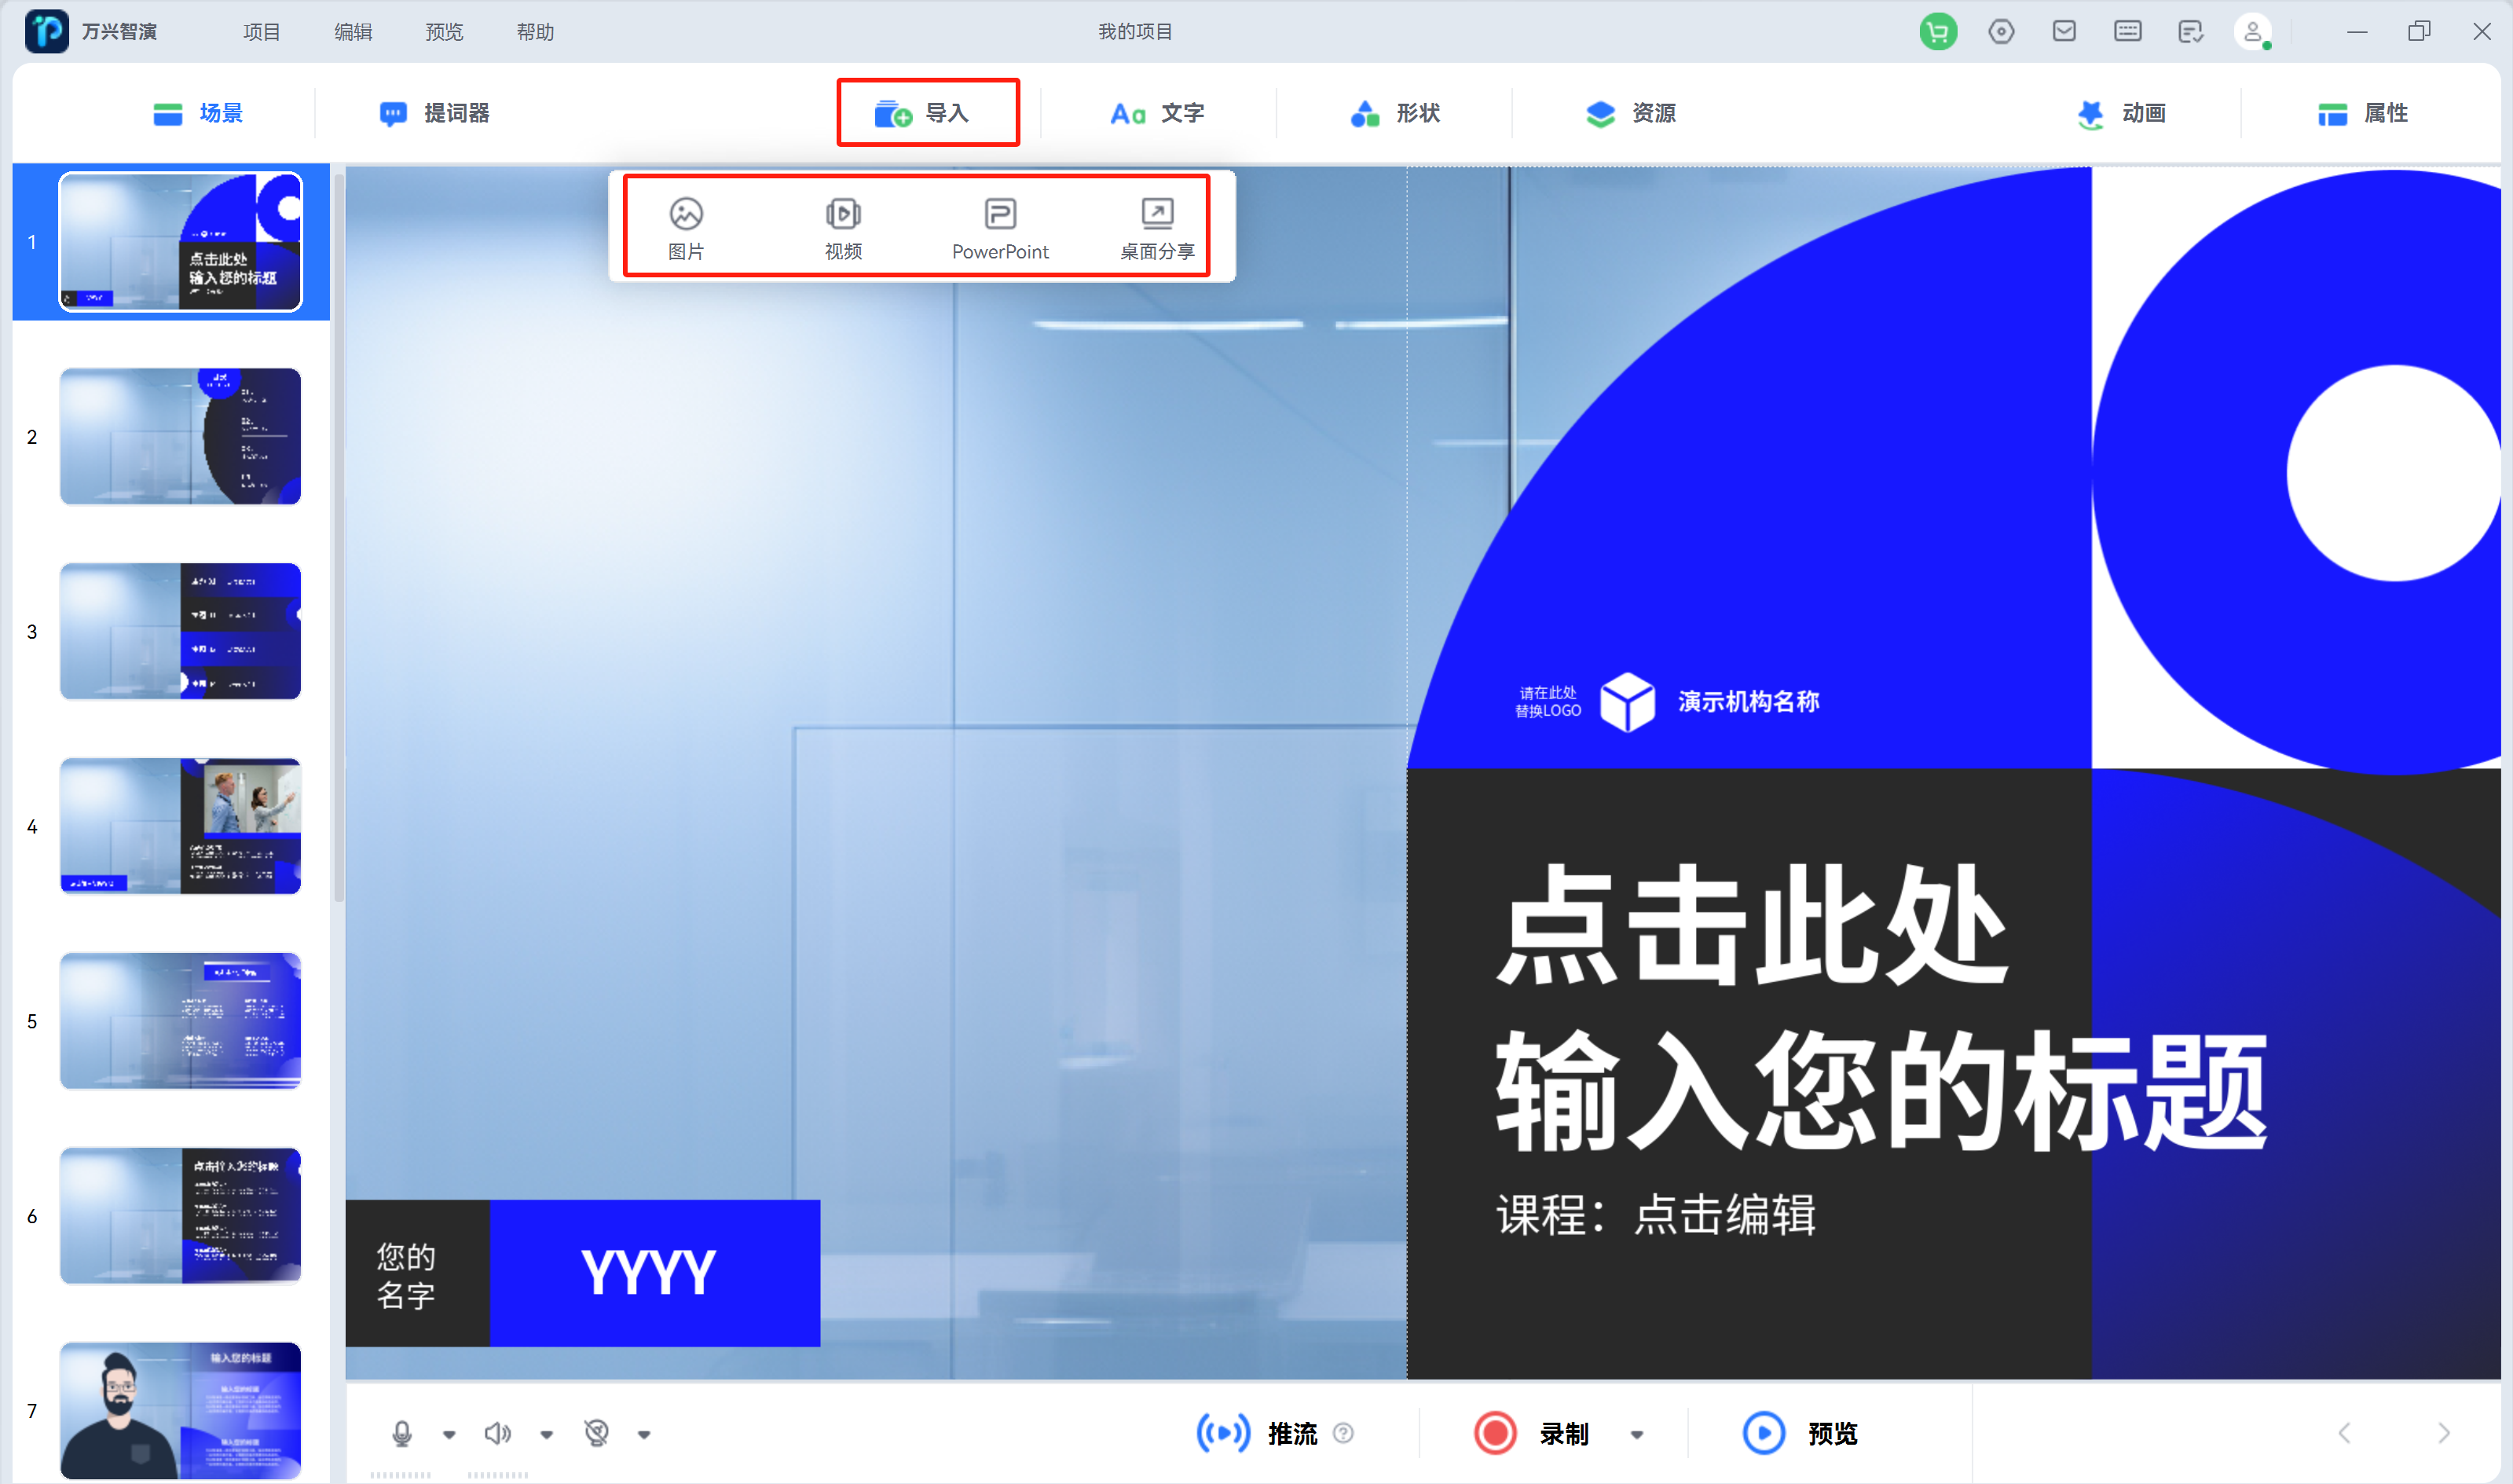
Task: Open the 图片 import option
Action: 686,226
